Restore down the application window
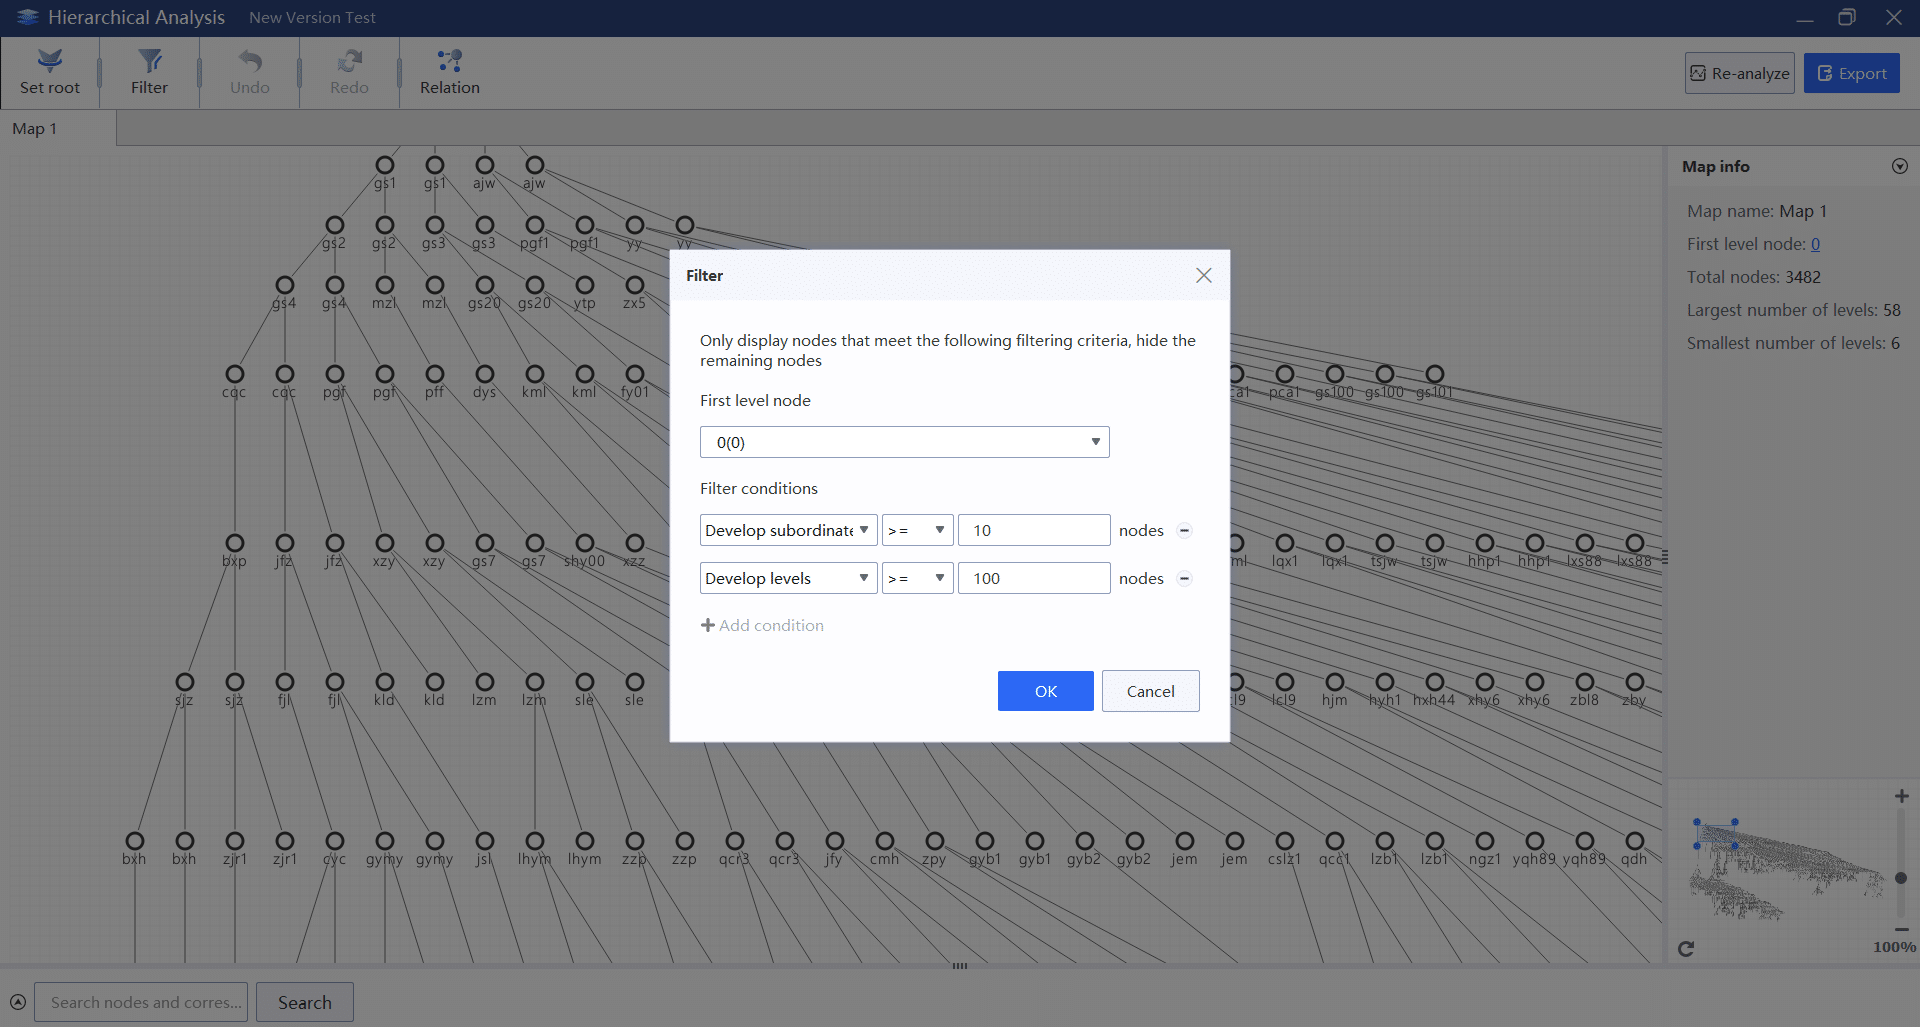 (x=1847, y=18)
